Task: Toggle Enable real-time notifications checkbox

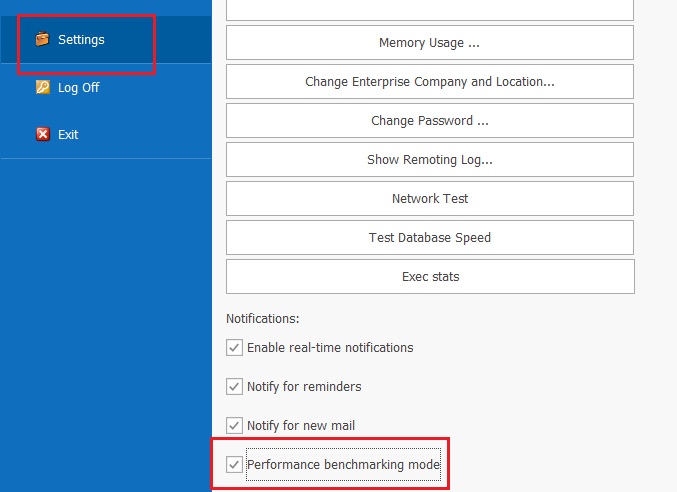Action: point(234,347)
